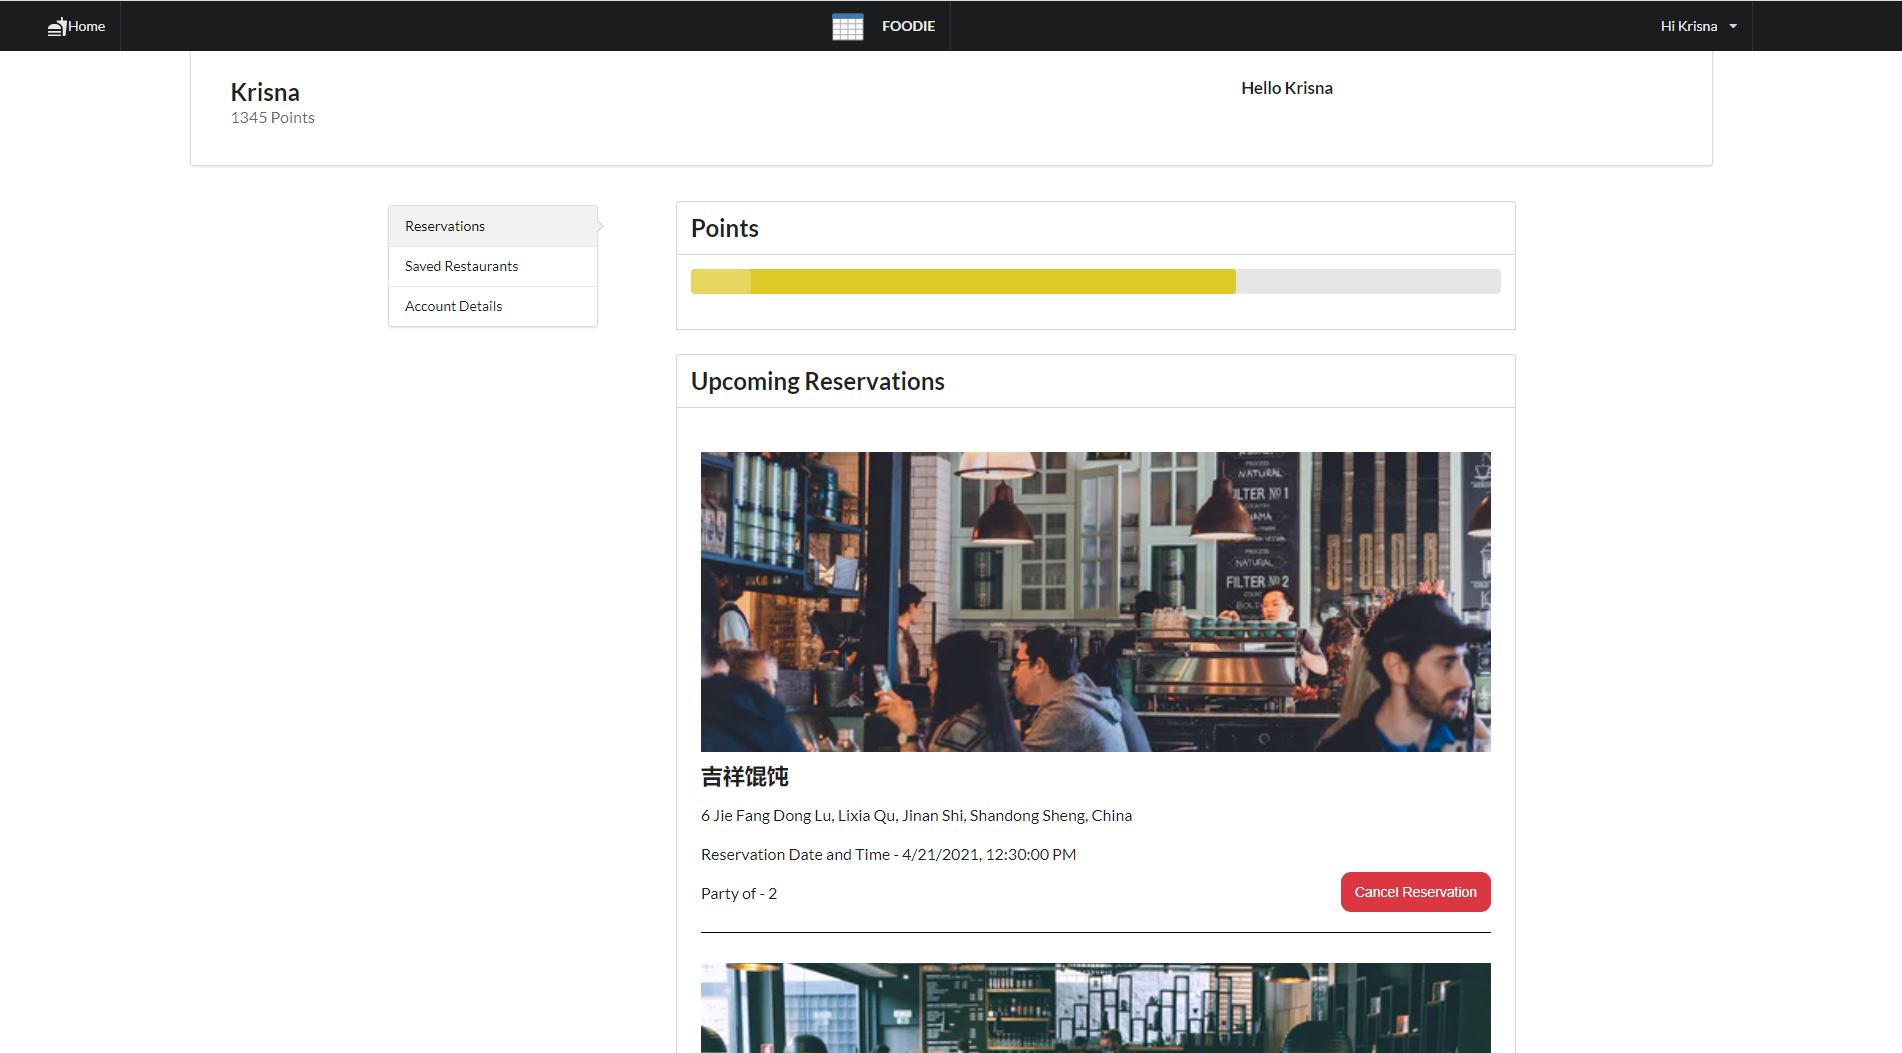Click the restaurant name 吉祥馄饨
This screenshot has width=1902, height=1053.
(745, 777)
